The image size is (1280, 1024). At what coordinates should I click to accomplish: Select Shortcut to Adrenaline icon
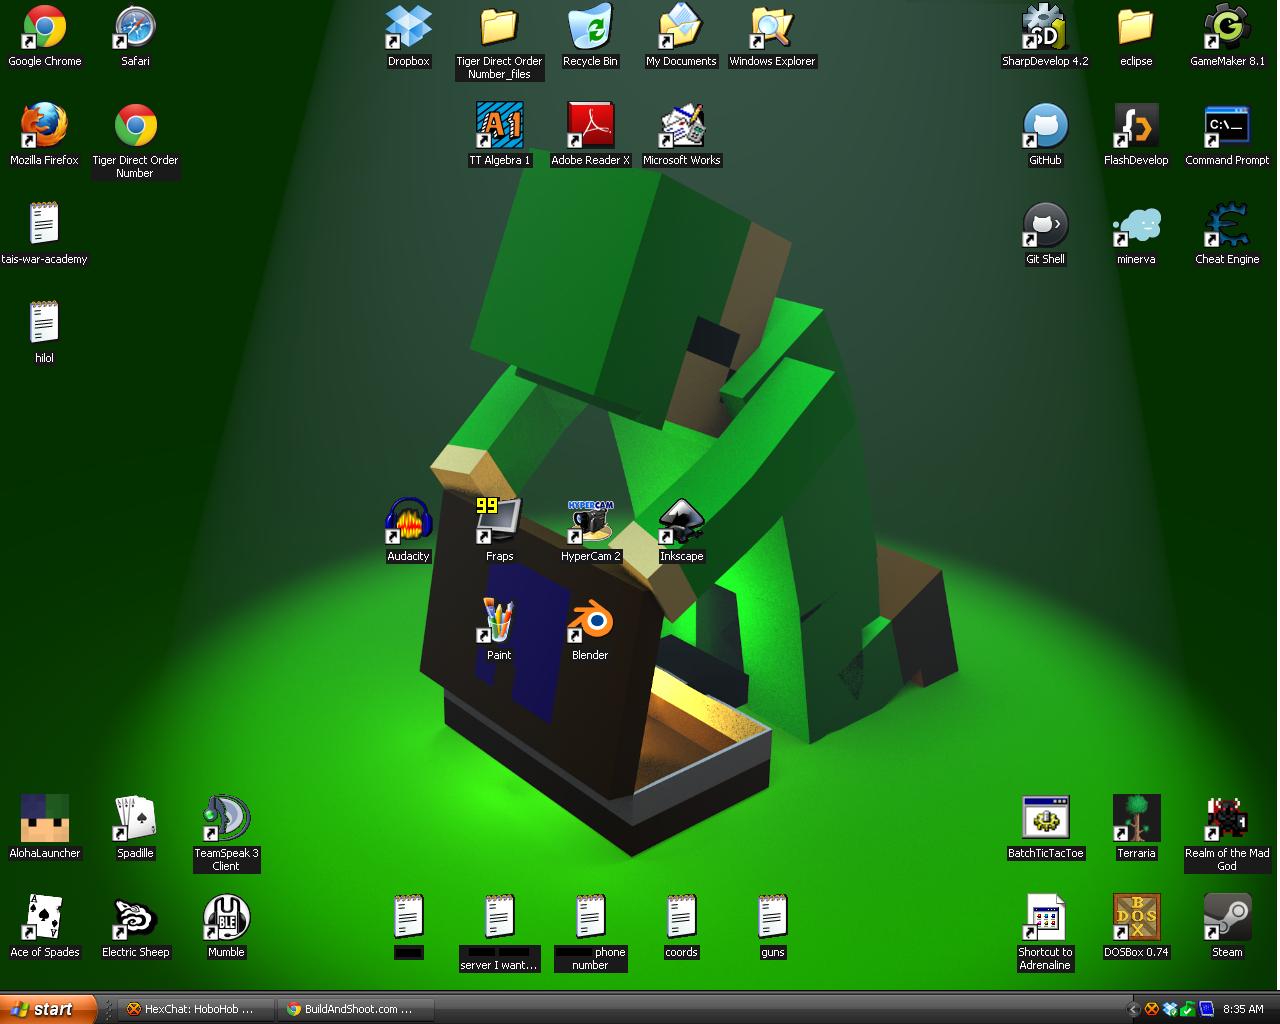(x=1045, y=918)
